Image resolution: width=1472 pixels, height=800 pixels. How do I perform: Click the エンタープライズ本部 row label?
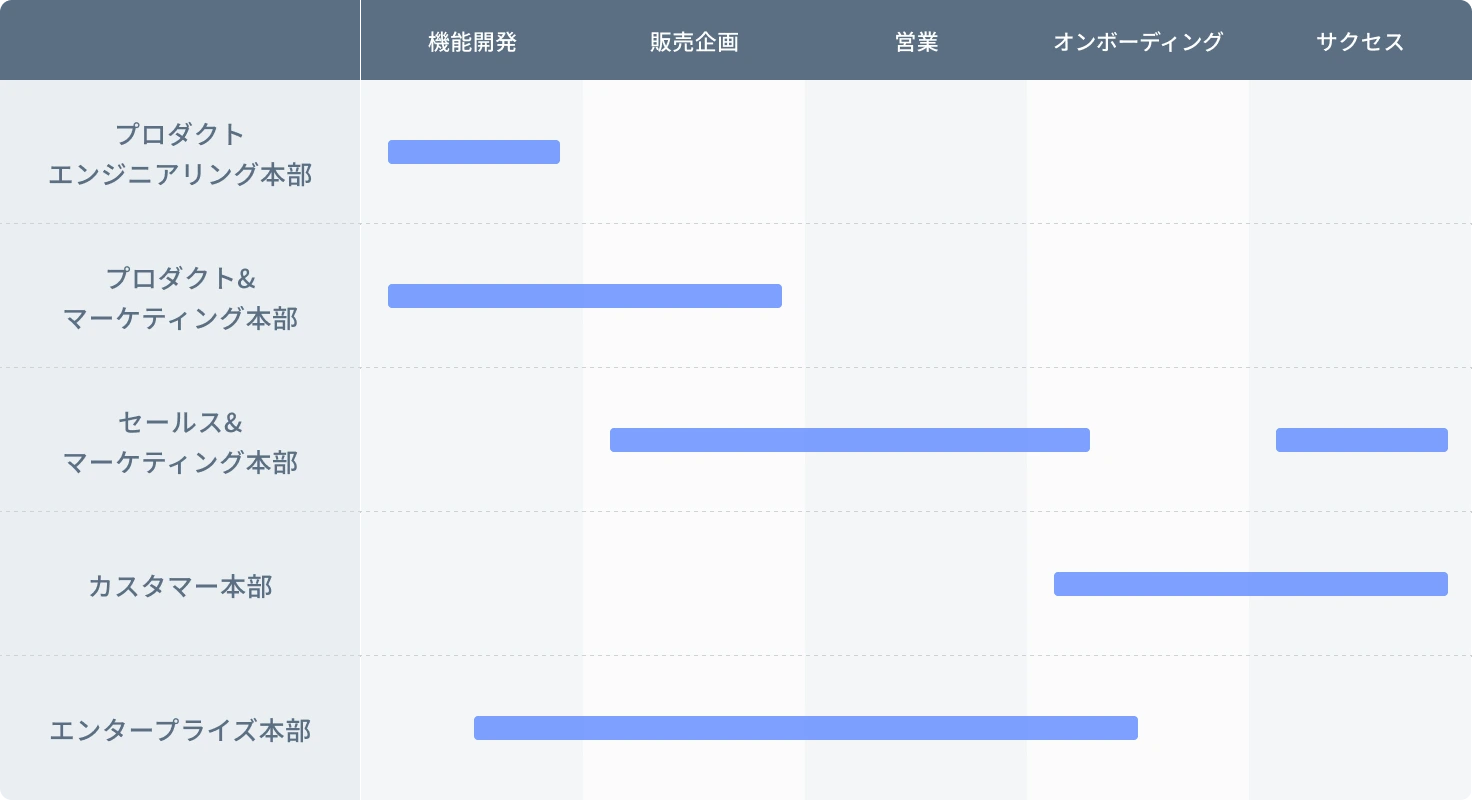tap(180, 730)
